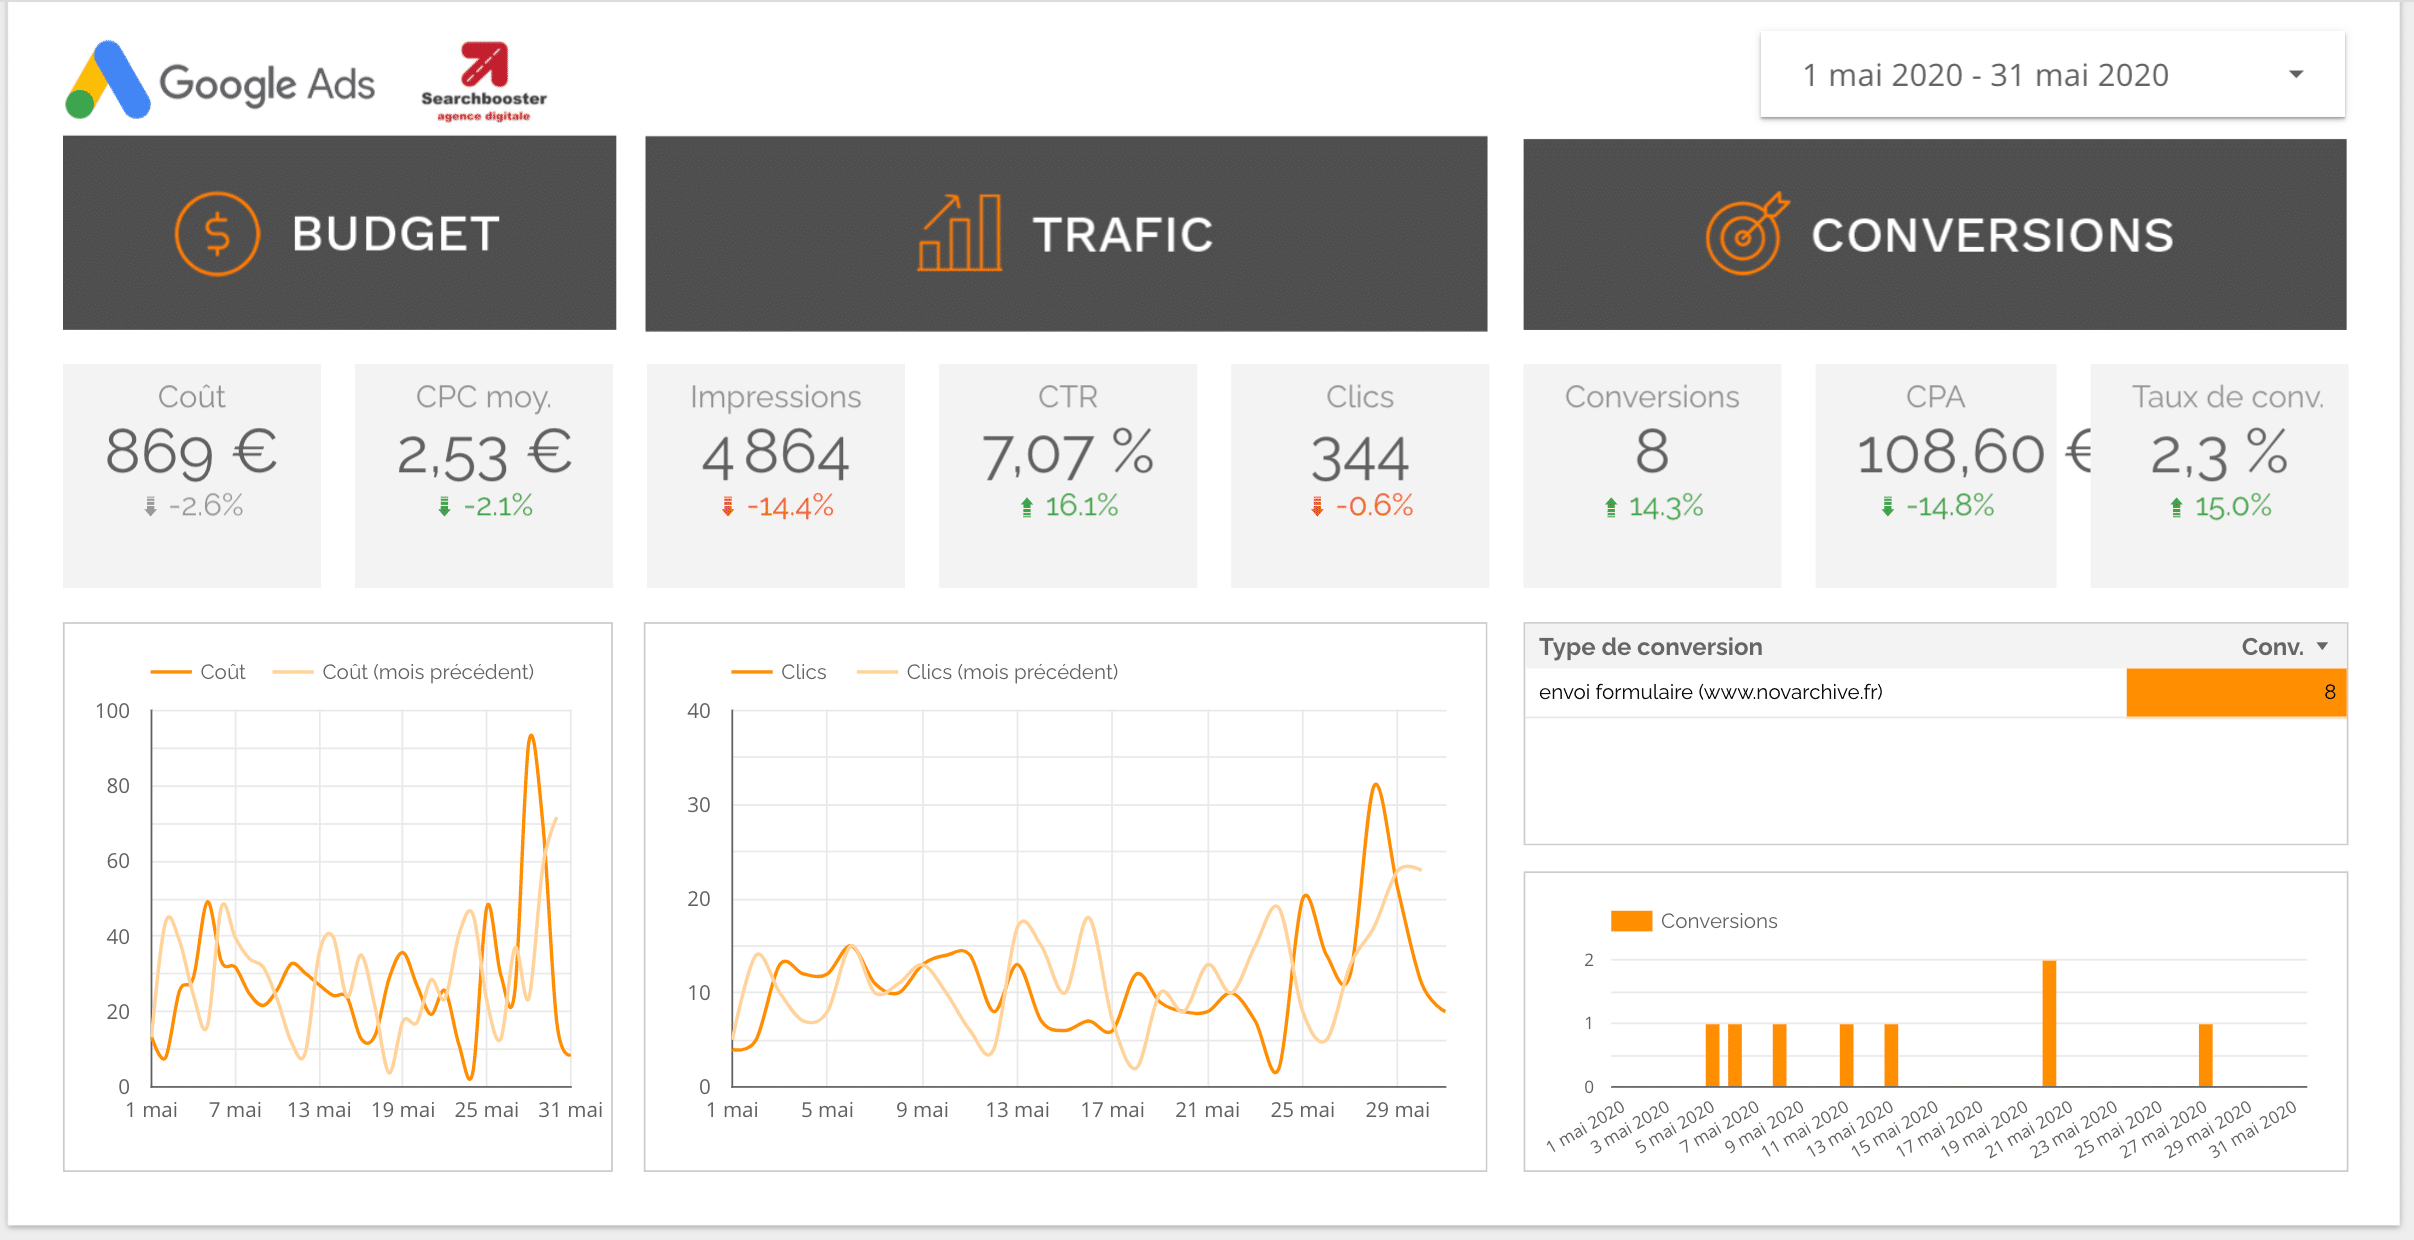Toggle the Clics legend series
2414x1240 pixels.
pyautogui.click(x=802, y=672)
